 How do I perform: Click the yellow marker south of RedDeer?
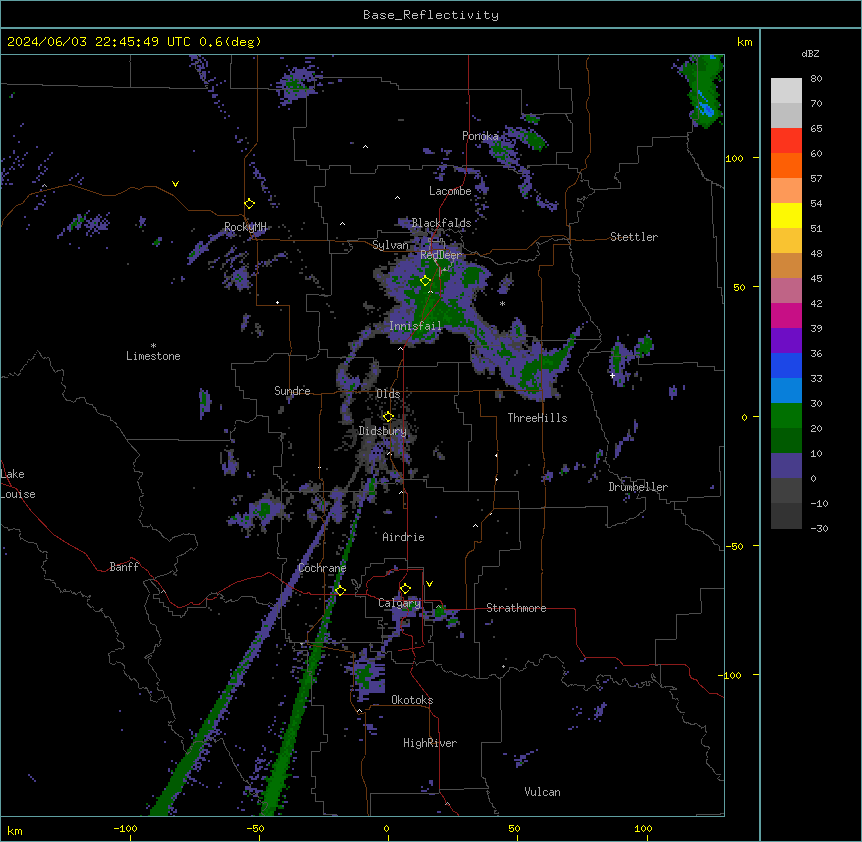point(425,281)
